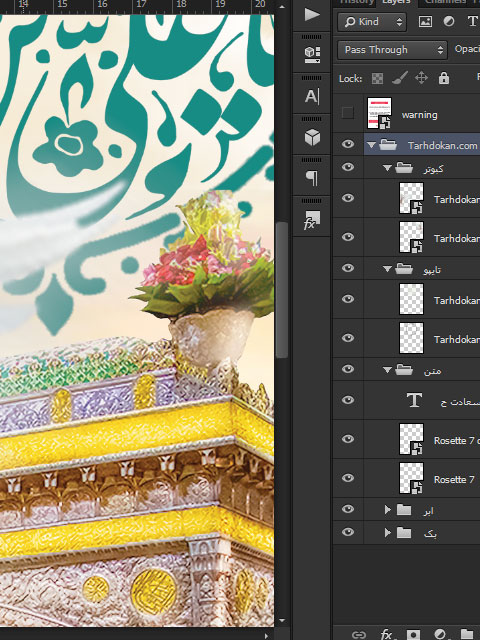Image resolution: width=480 pixels, height=640 pixels.
Task: Lock layer position with move icon
Action: coord(421,78)
